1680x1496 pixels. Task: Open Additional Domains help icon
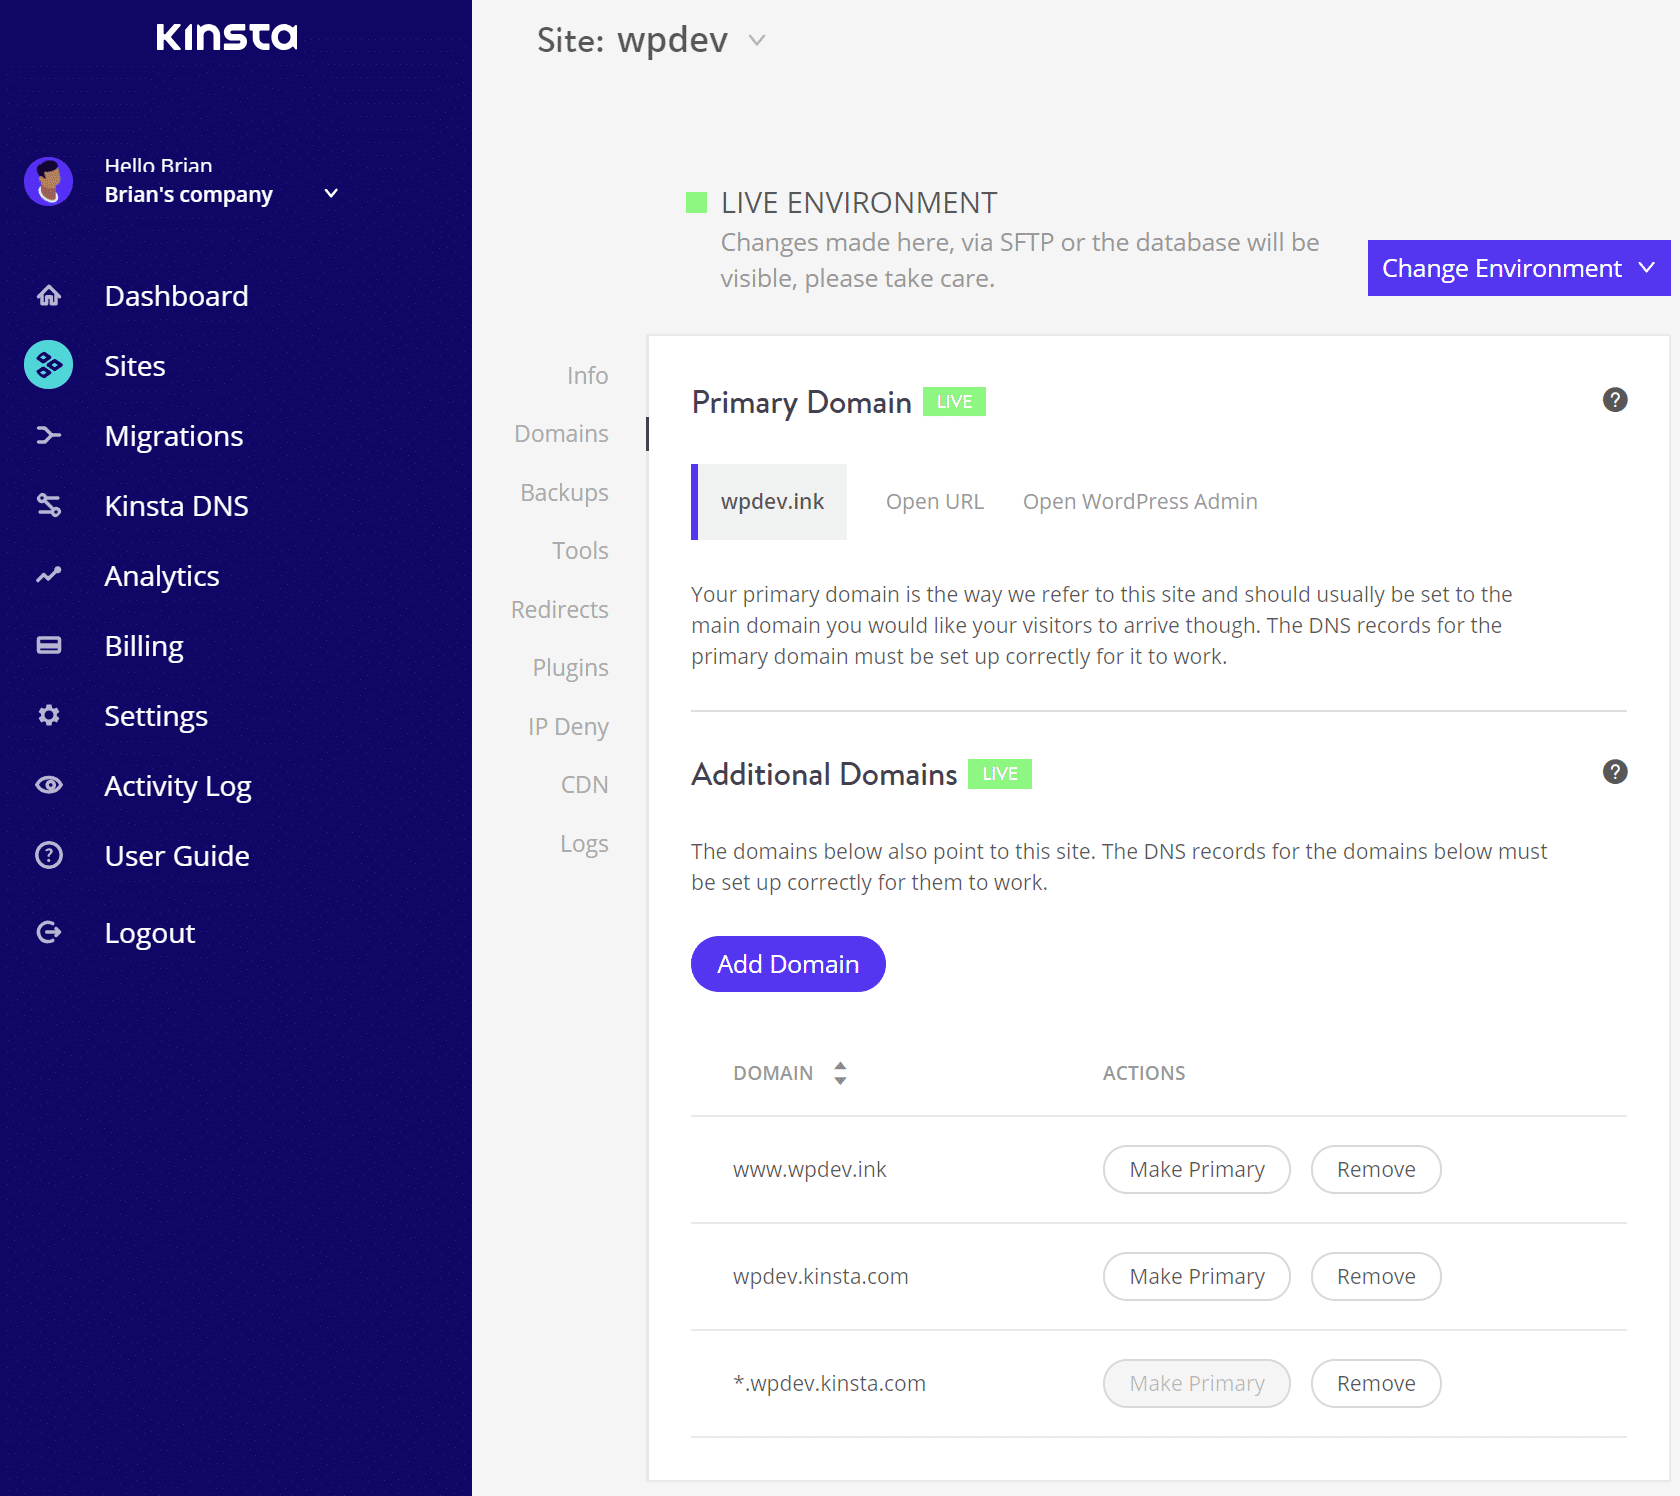(x=1615, y=772)
